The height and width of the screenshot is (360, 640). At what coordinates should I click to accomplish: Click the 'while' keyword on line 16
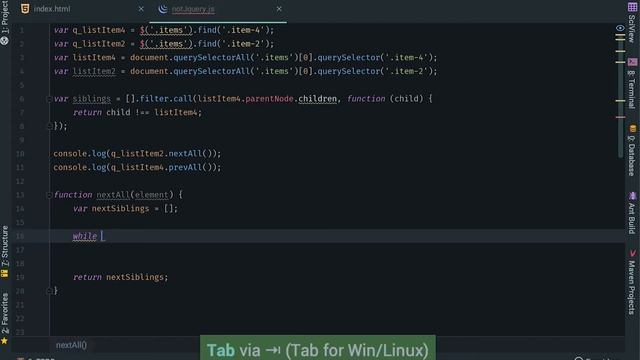pos(84,236)
